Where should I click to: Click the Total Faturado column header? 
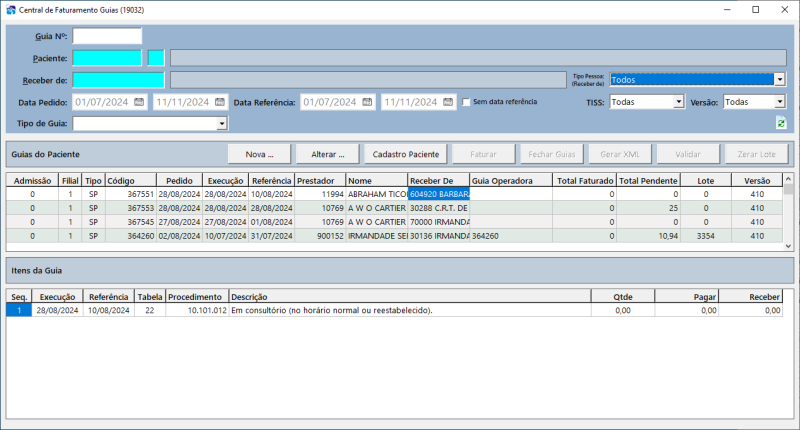[585, 181]
